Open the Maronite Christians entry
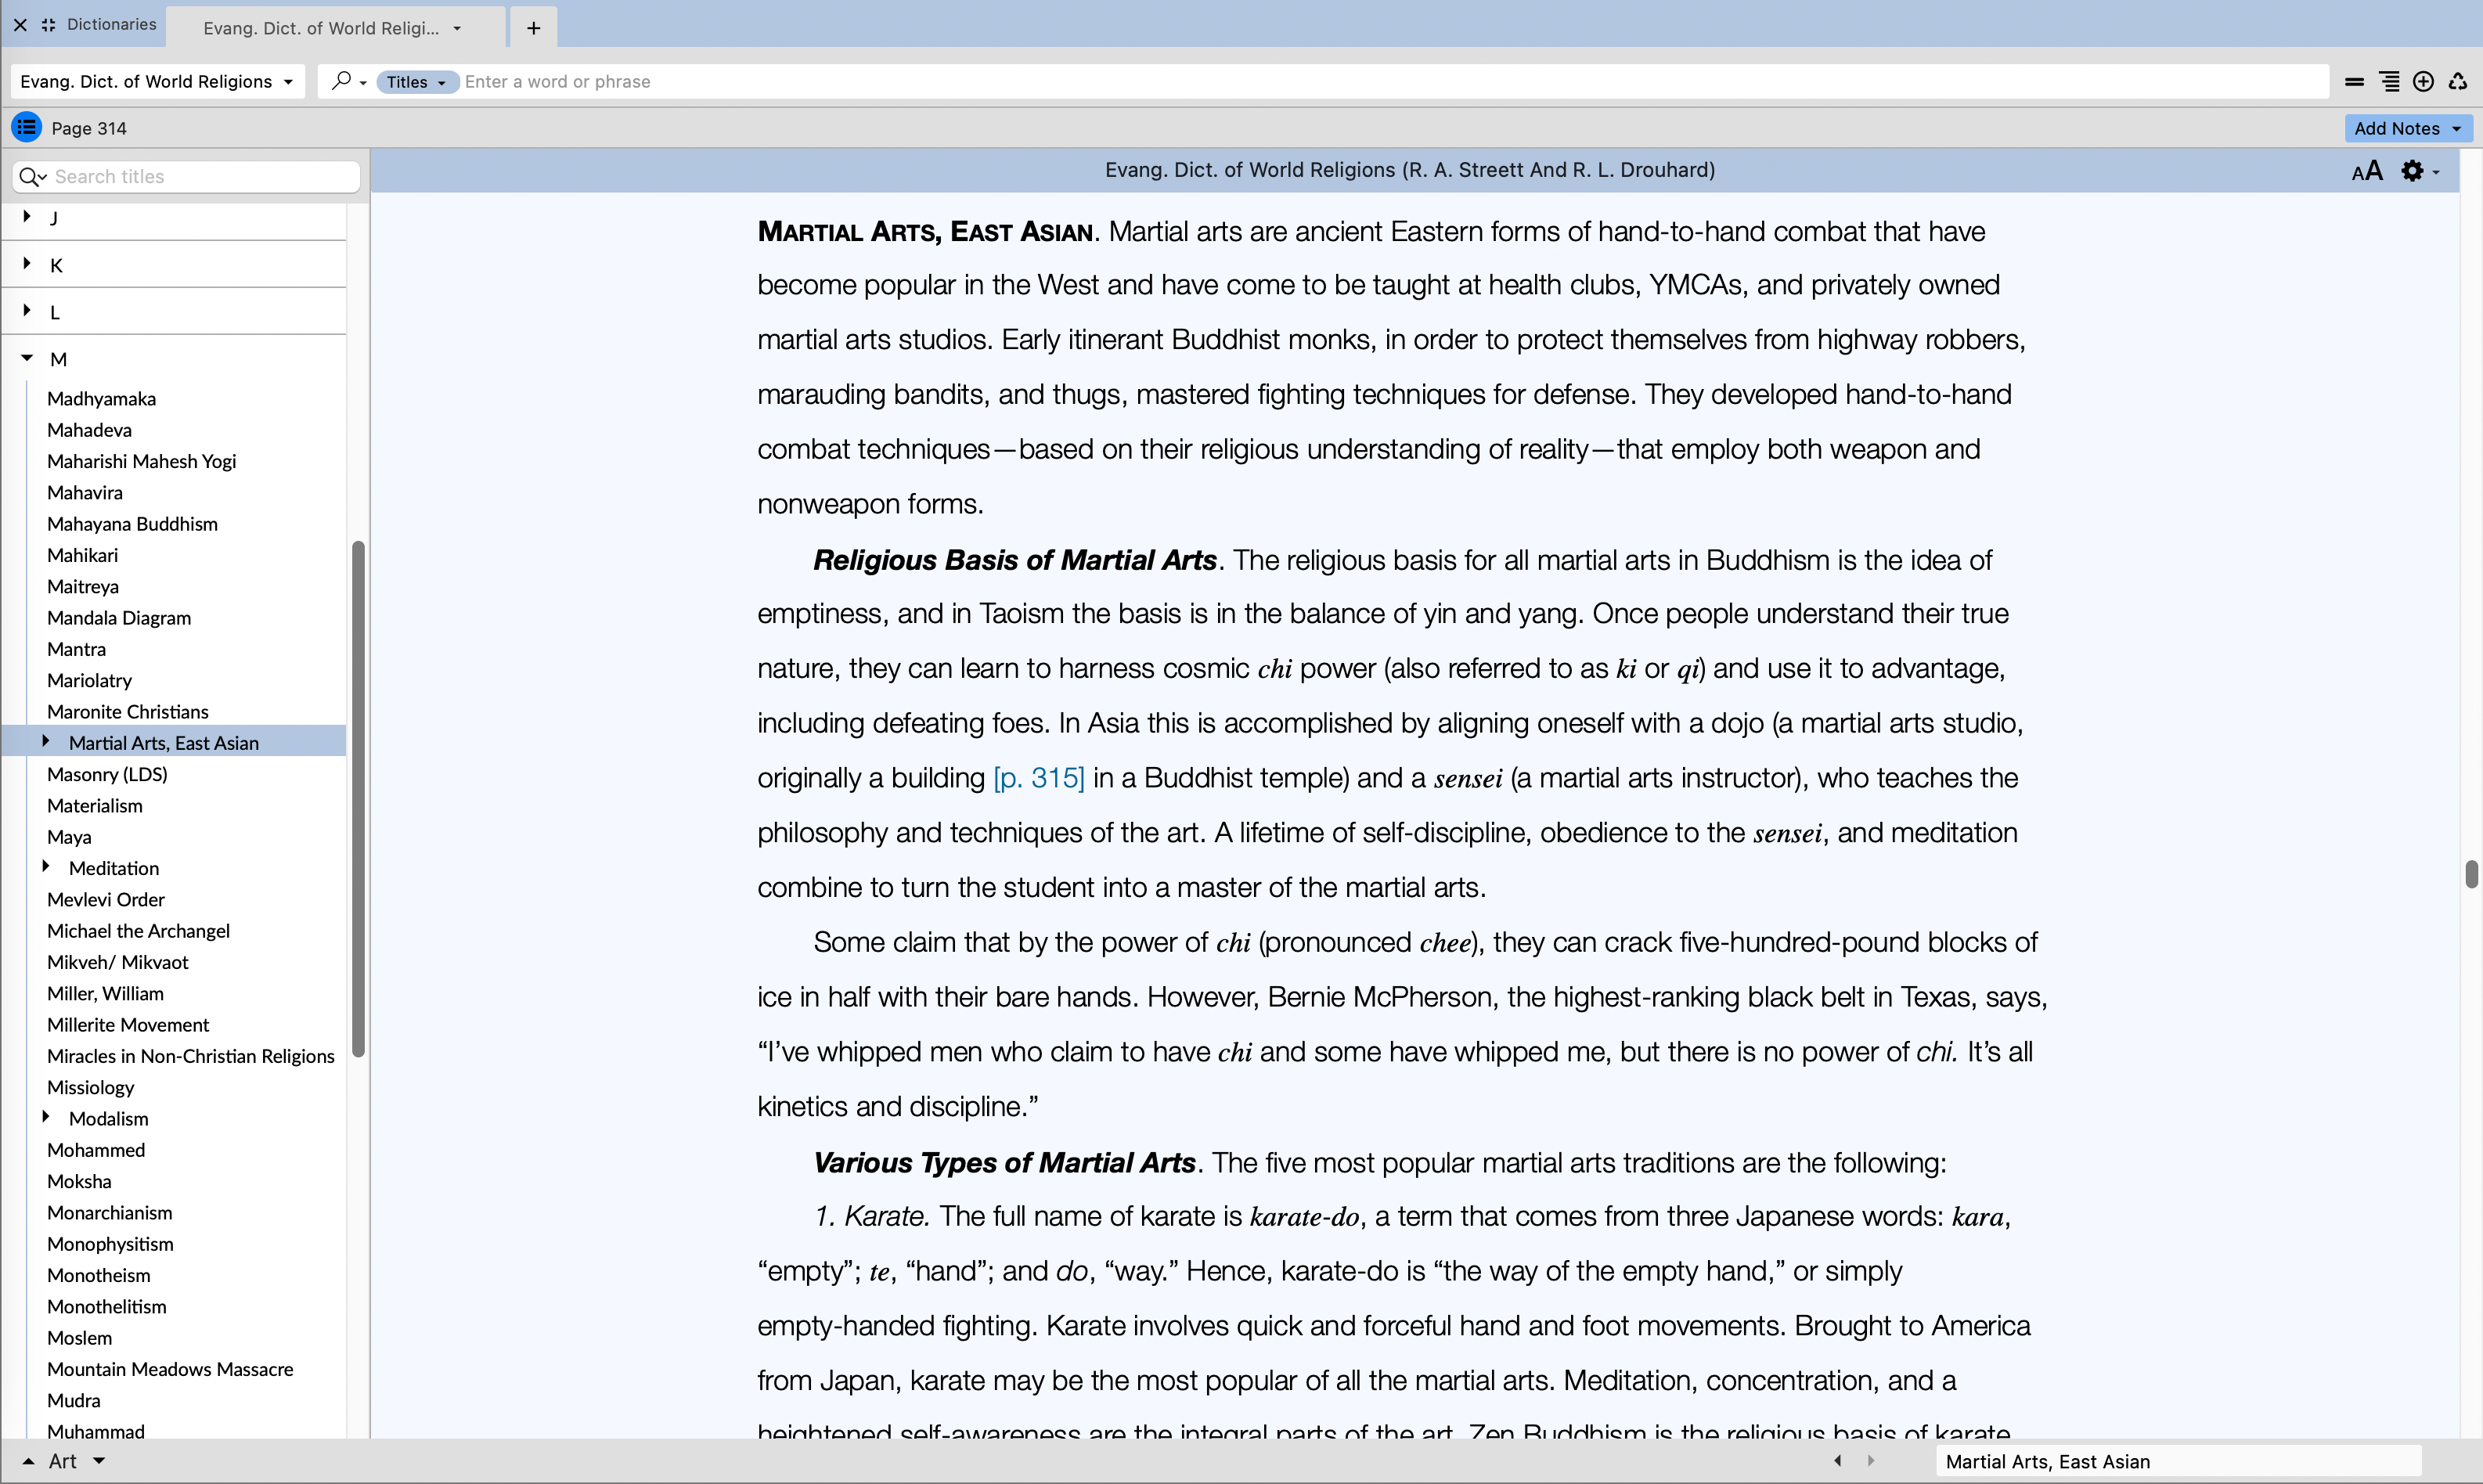The width and height of the screenshot is (2483, 1484). tap(128, 712)
